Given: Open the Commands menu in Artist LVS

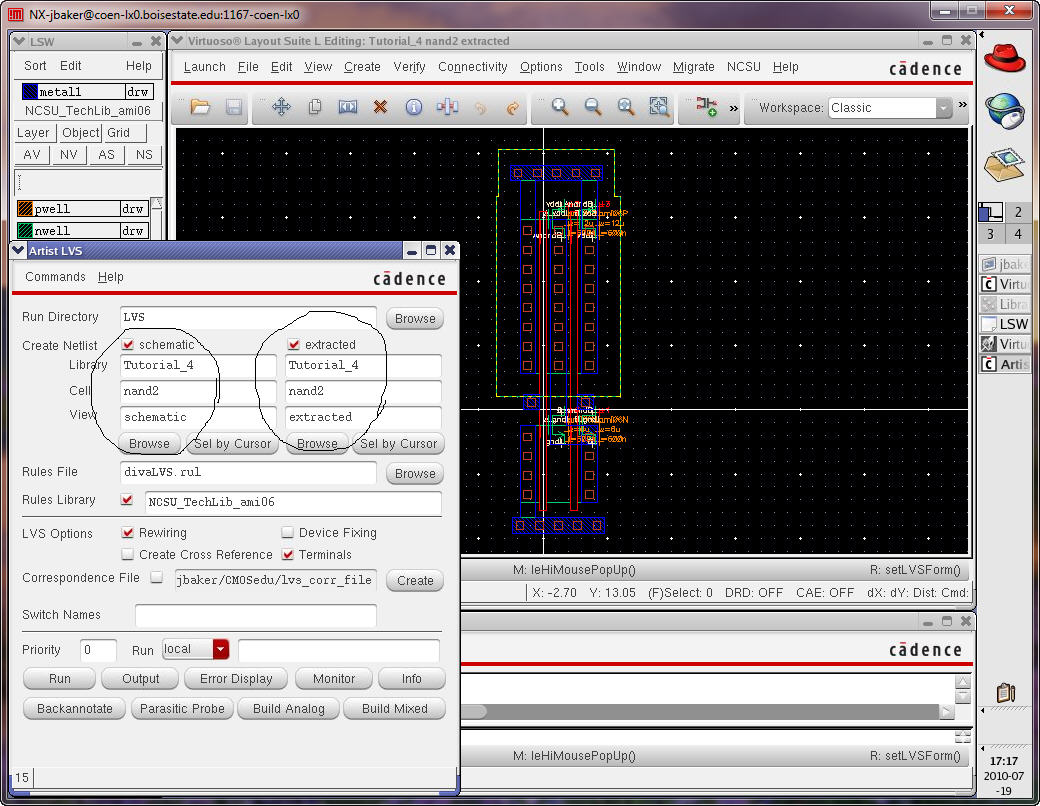Looking at the screenshot, I should (x=55, y=277).
